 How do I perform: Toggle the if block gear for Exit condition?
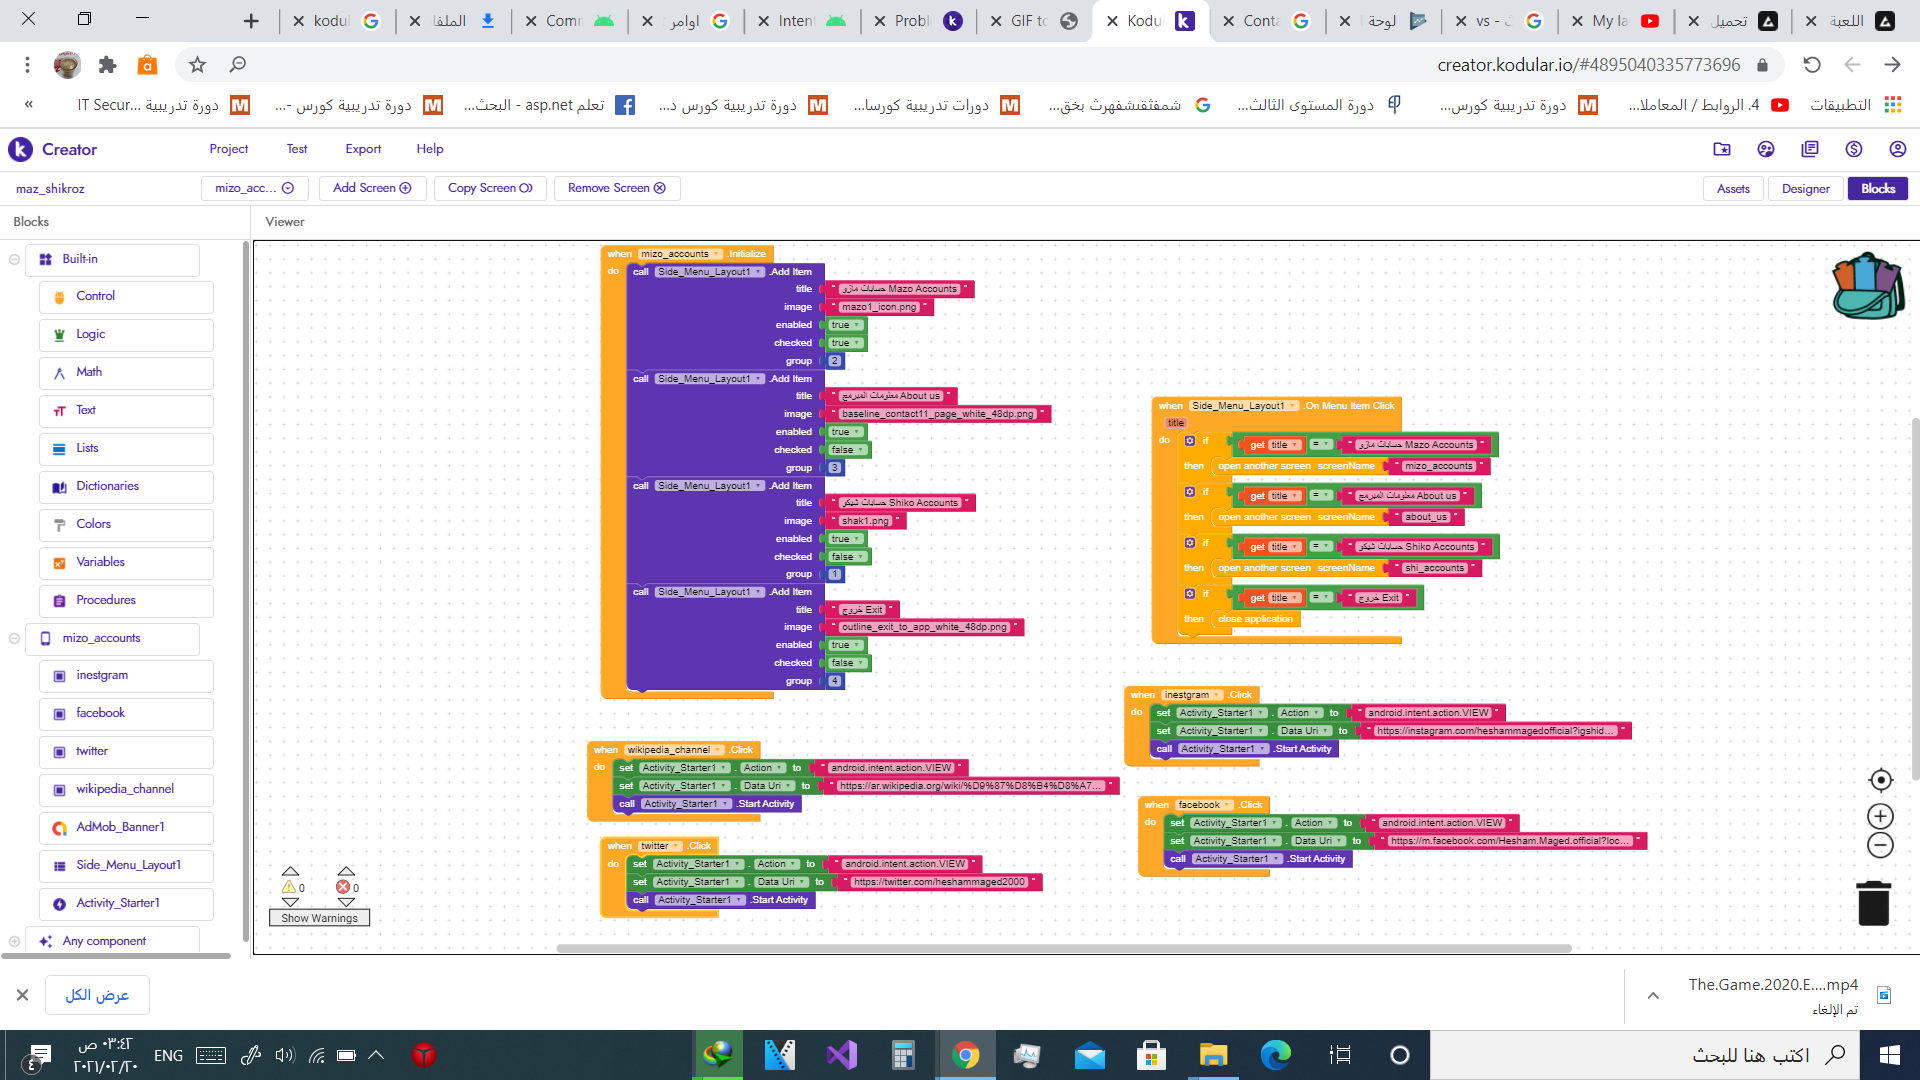(1190, 594)
